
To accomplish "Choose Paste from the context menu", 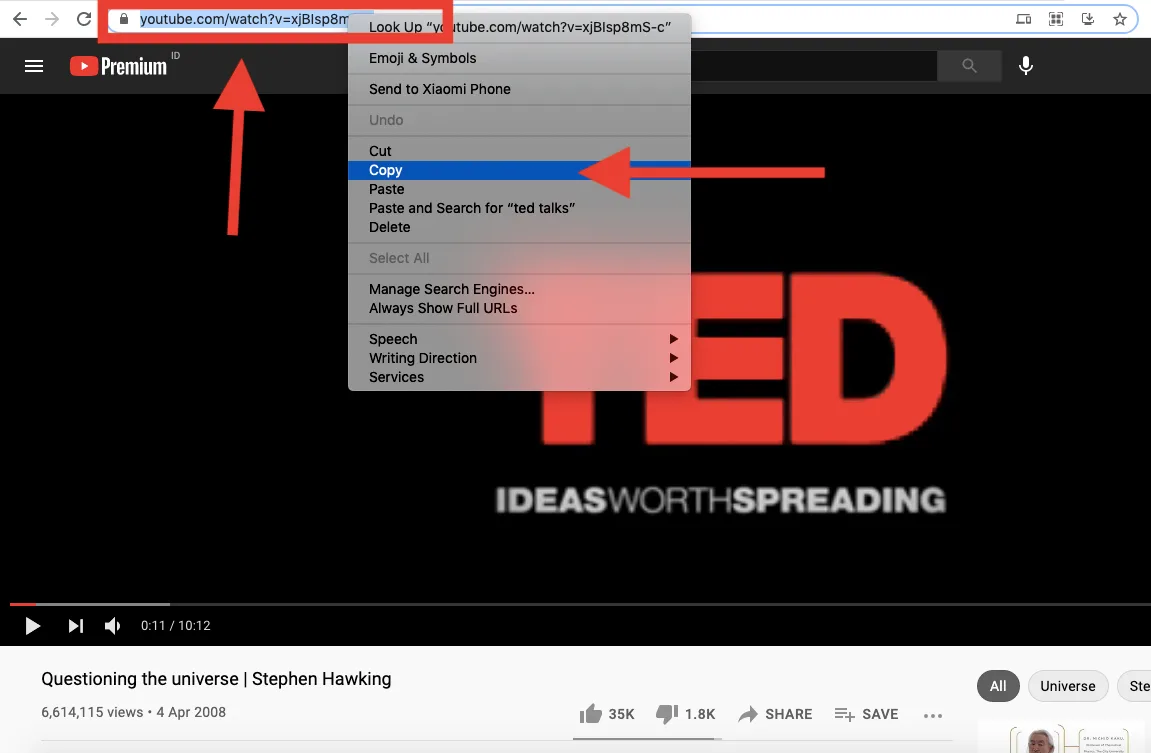I will pyautogui.click(x=519, y=189).
